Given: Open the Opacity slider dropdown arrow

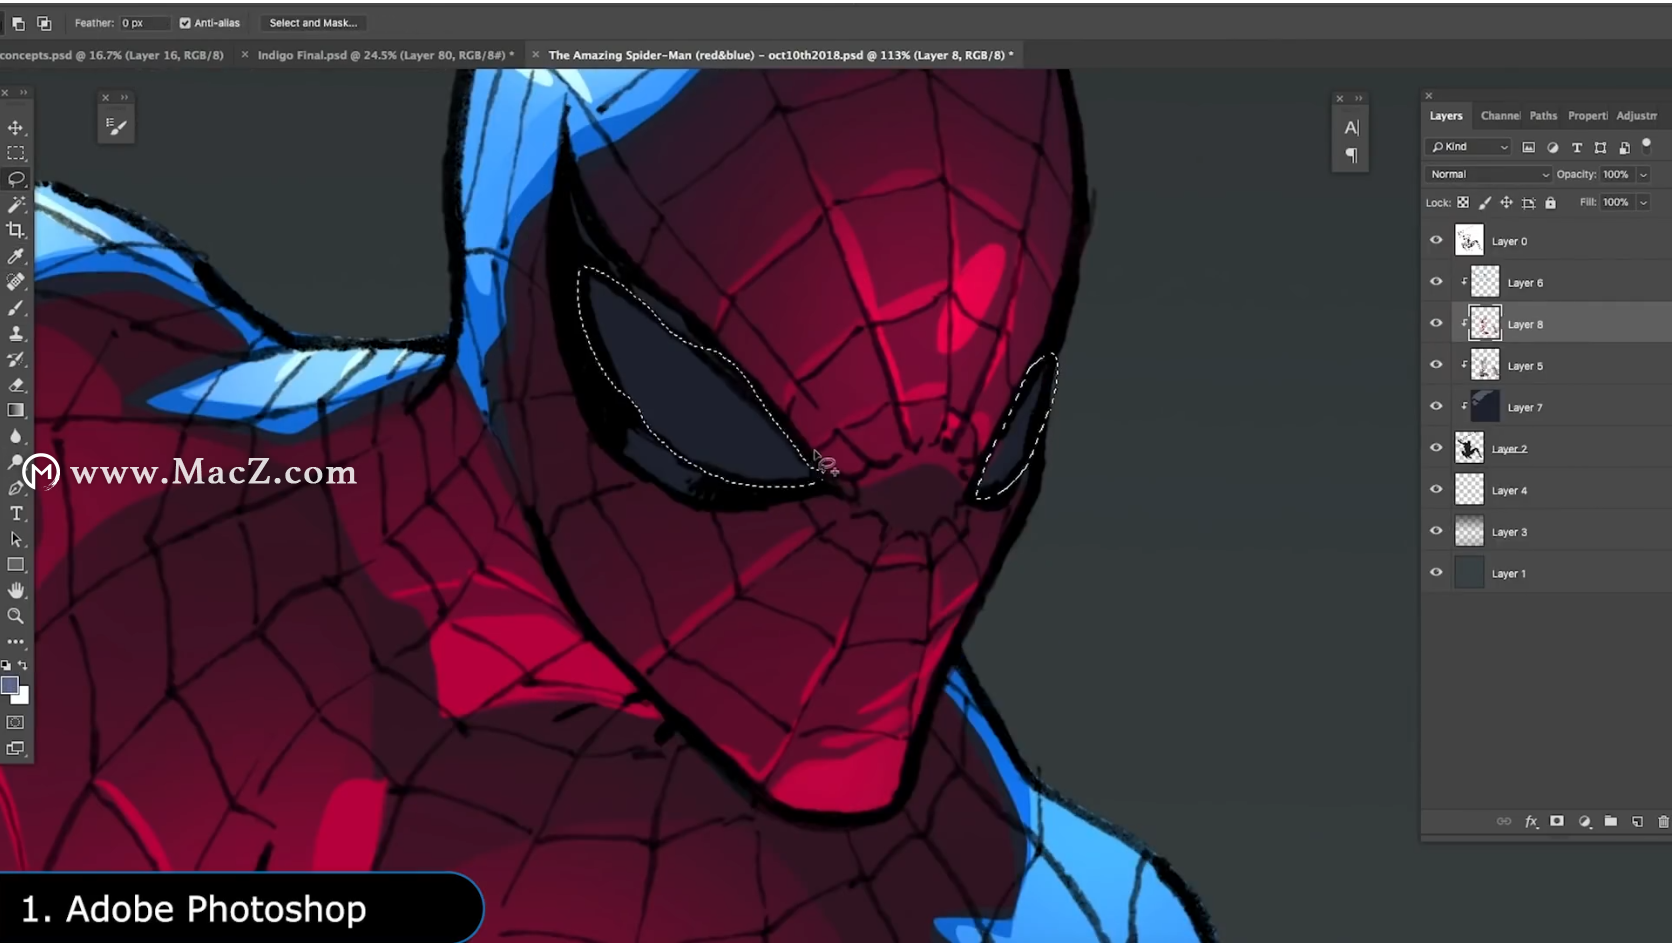Looking at the screenshot, I should [1643, 174].
